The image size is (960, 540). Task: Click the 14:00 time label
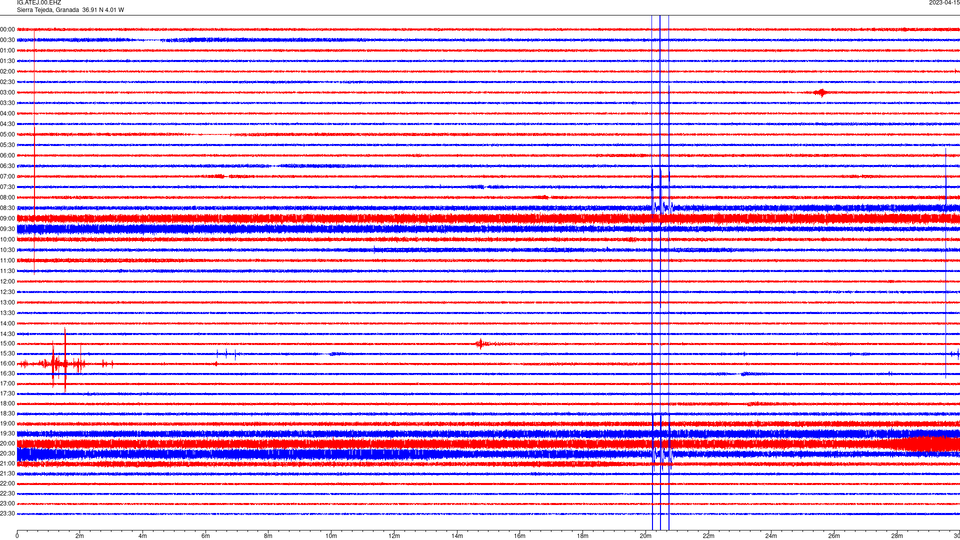point(7,323)
